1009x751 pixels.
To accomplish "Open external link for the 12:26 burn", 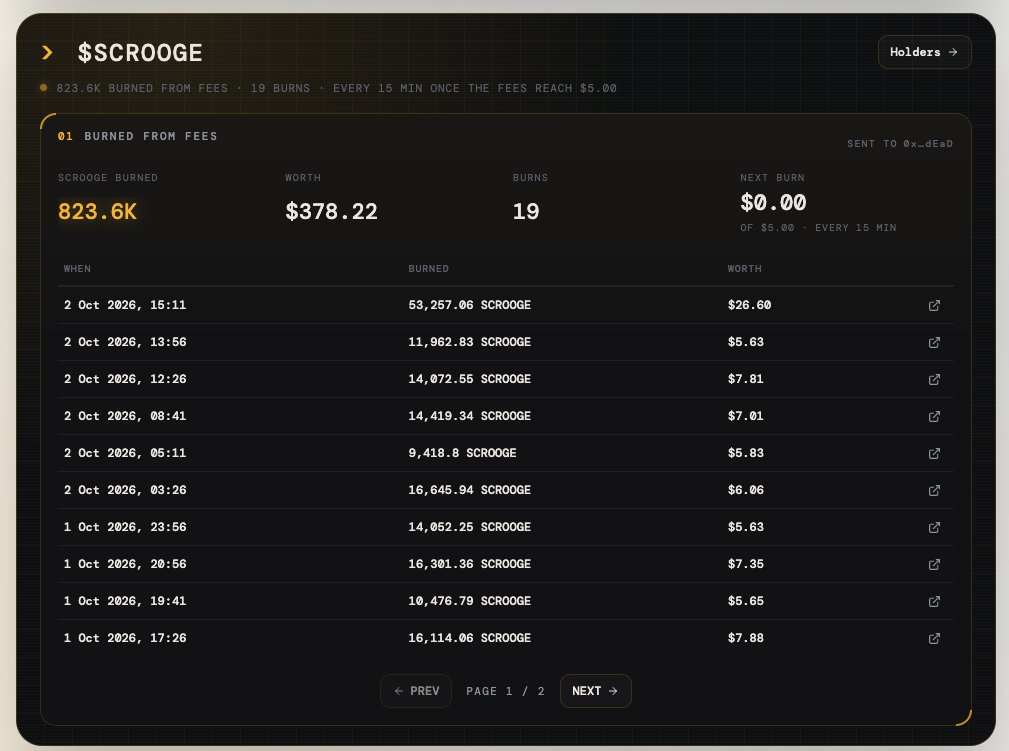I will click(x=934, y=379).
